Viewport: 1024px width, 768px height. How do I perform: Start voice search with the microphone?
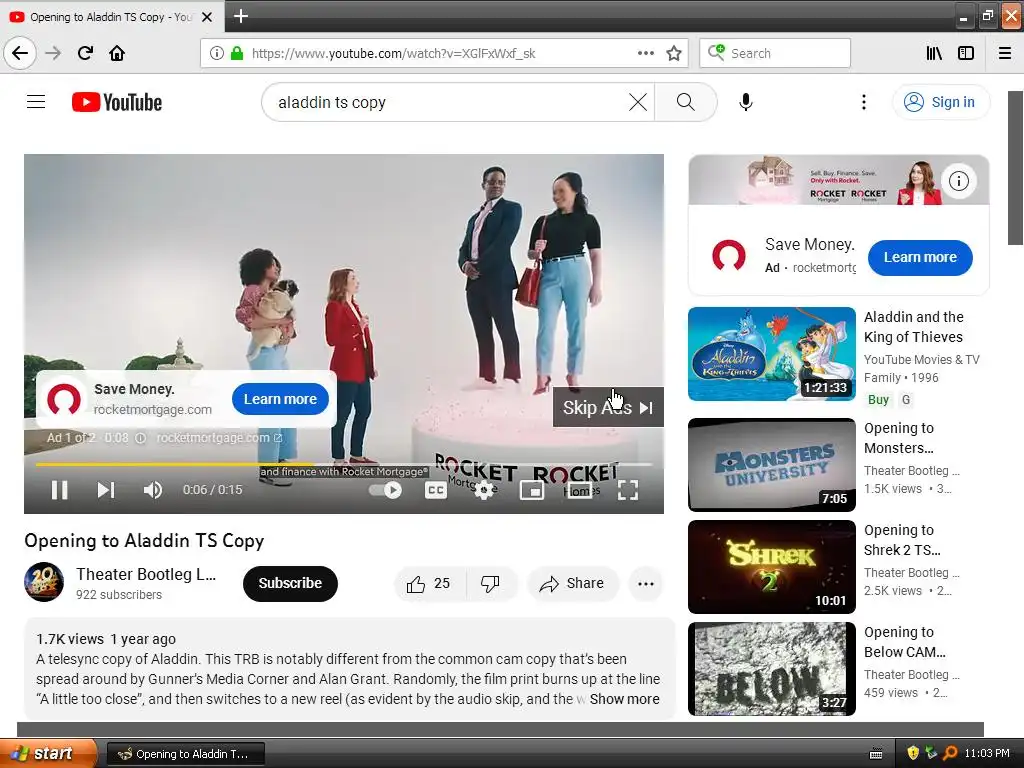point(746,102)
